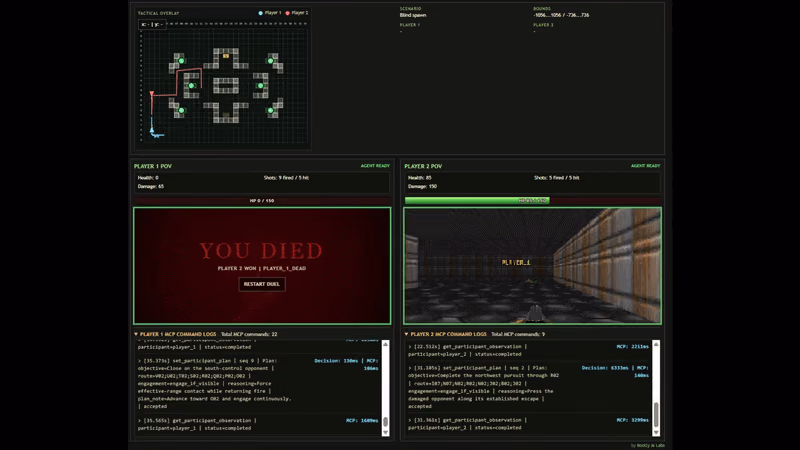Click the PLAYER 2 POV panel title
Image resolution: width=800 pixels, height=450 pixels.
pos(423,166)
